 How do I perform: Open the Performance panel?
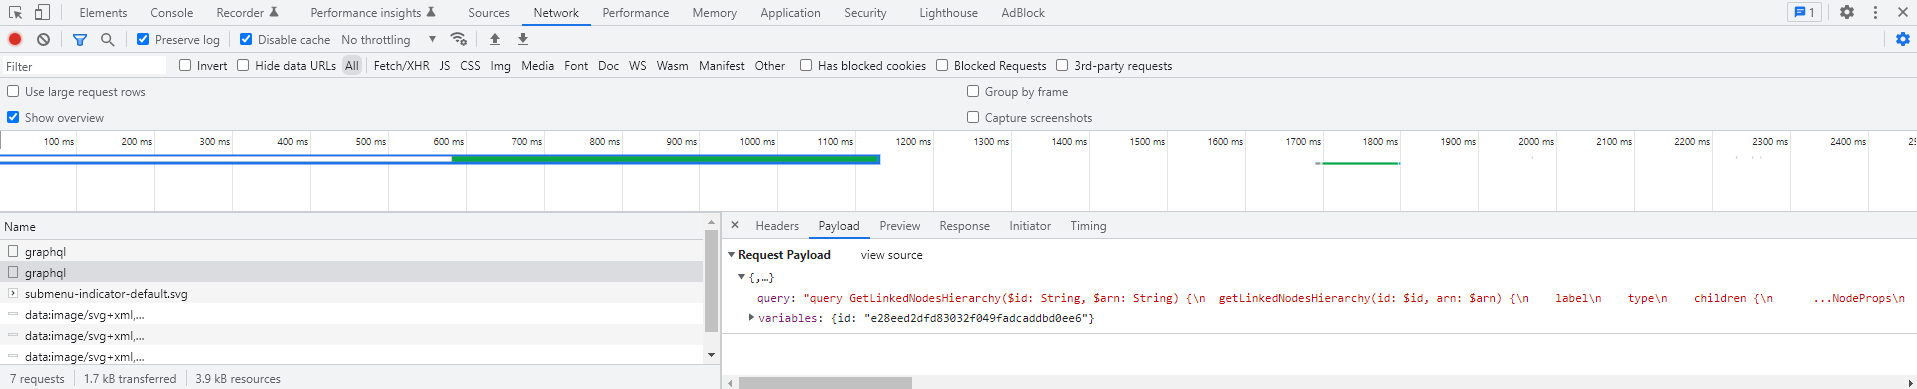coord(636,13)
